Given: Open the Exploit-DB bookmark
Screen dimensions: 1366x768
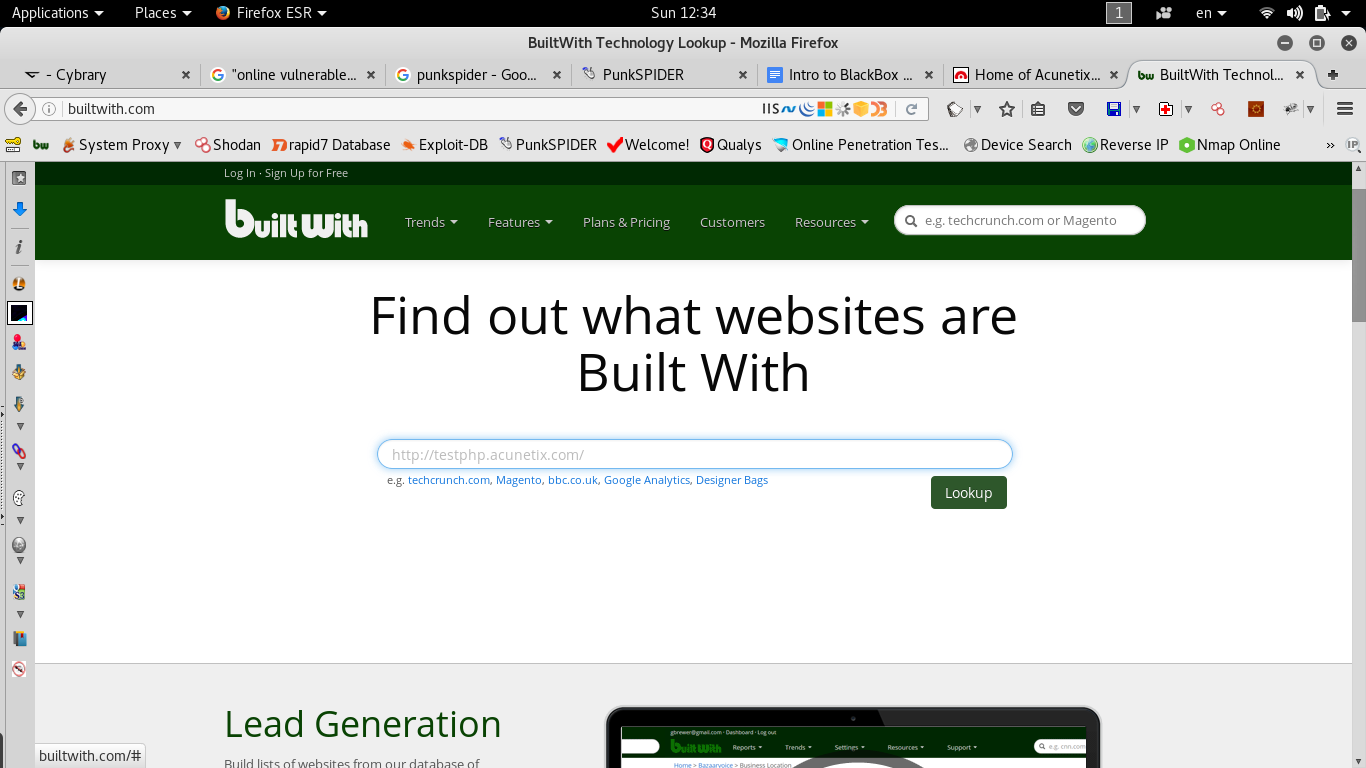Looking at the screenshot, I should point(445,145).
